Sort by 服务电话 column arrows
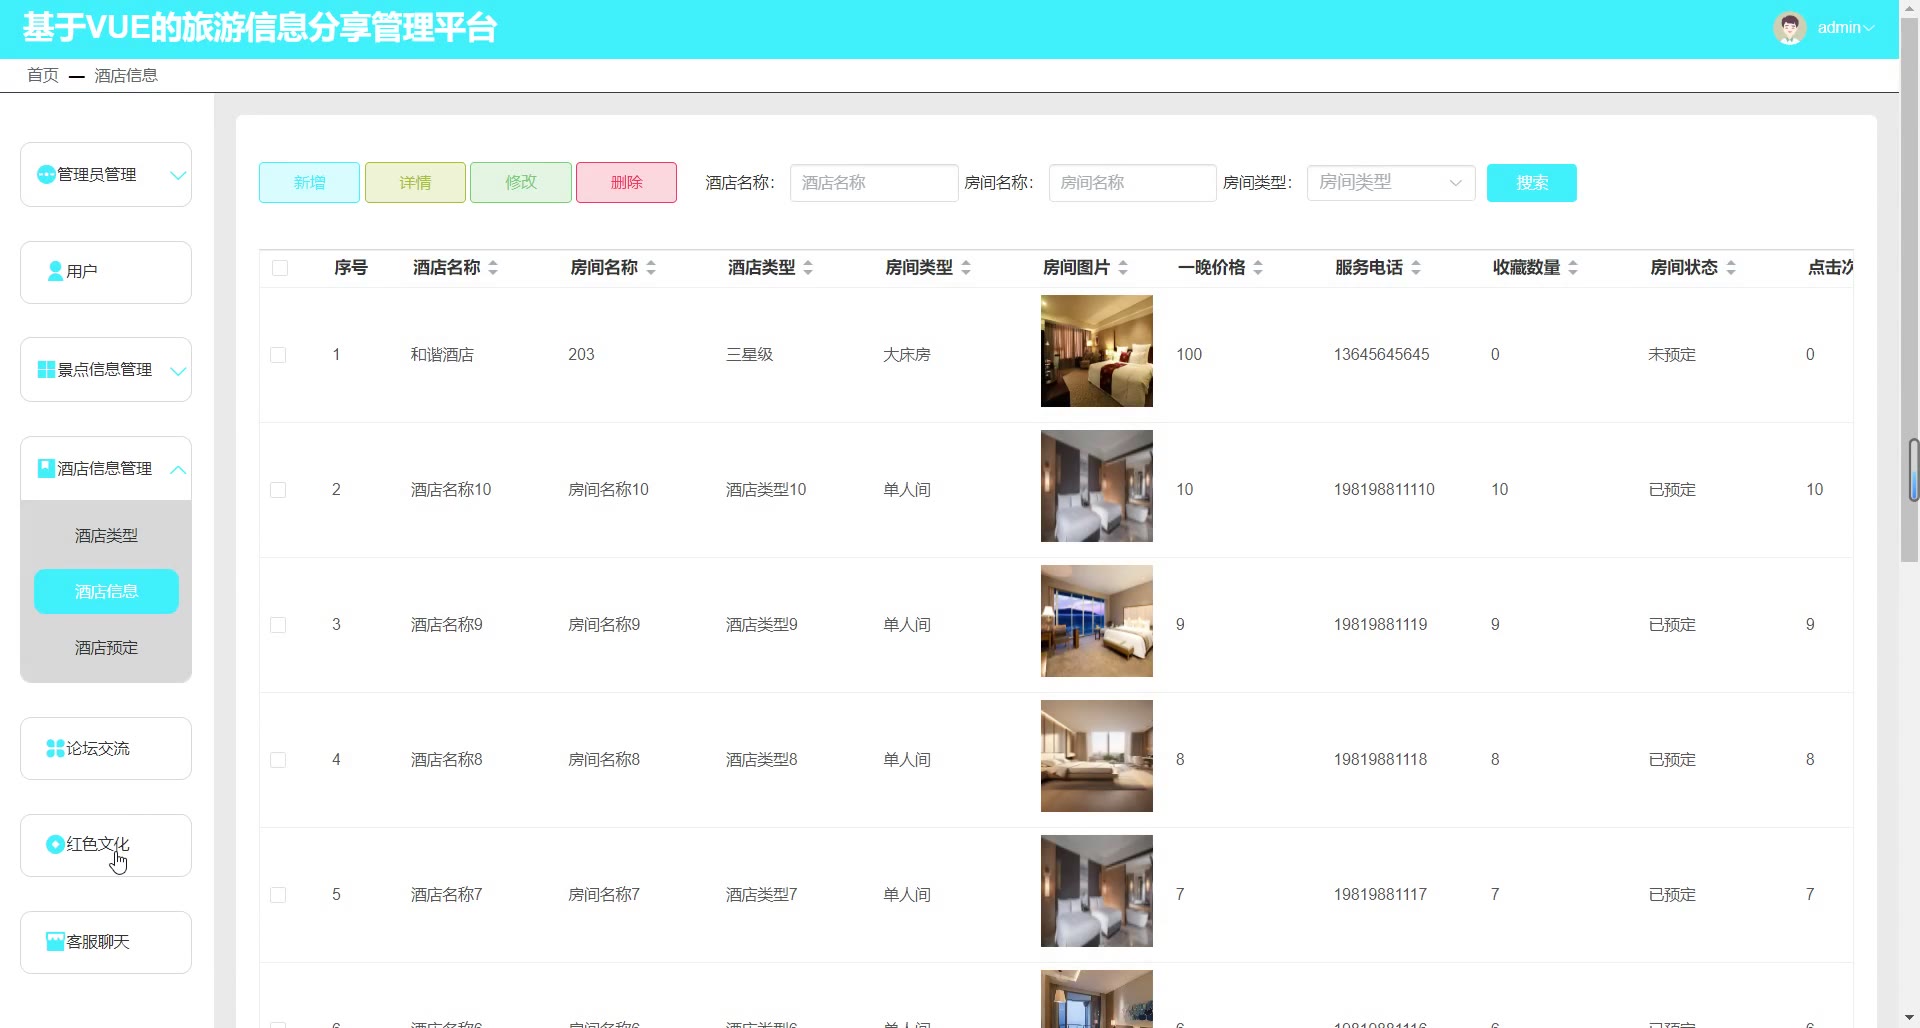This screenshot has width=1920, height=1028. [1416, 268]
